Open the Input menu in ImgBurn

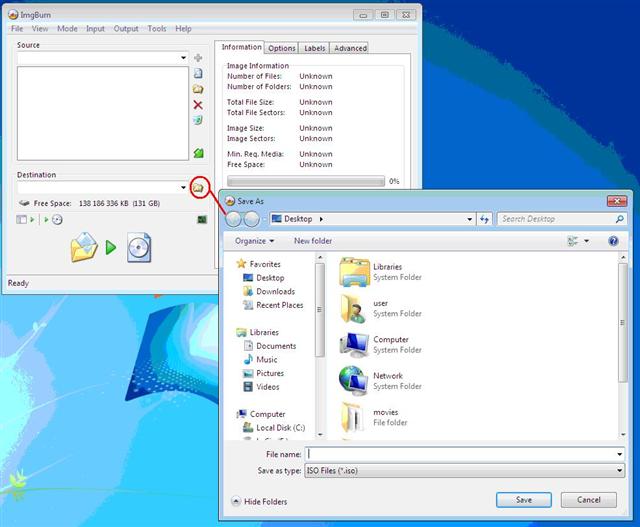(95, 29)
